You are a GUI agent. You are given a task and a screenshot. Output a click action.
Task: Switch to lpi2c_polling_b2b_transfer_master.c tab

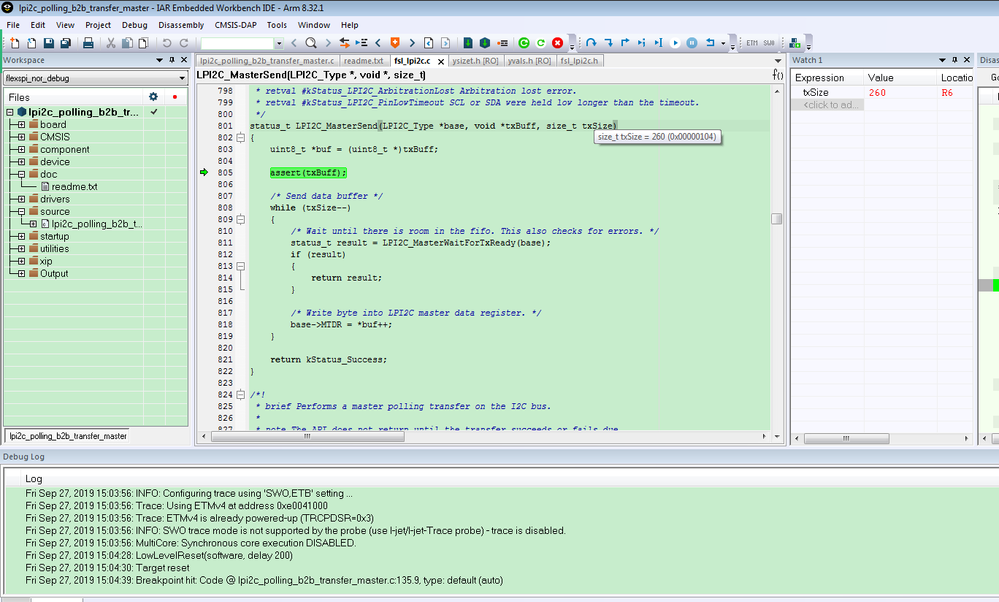[x=267, y=61]
